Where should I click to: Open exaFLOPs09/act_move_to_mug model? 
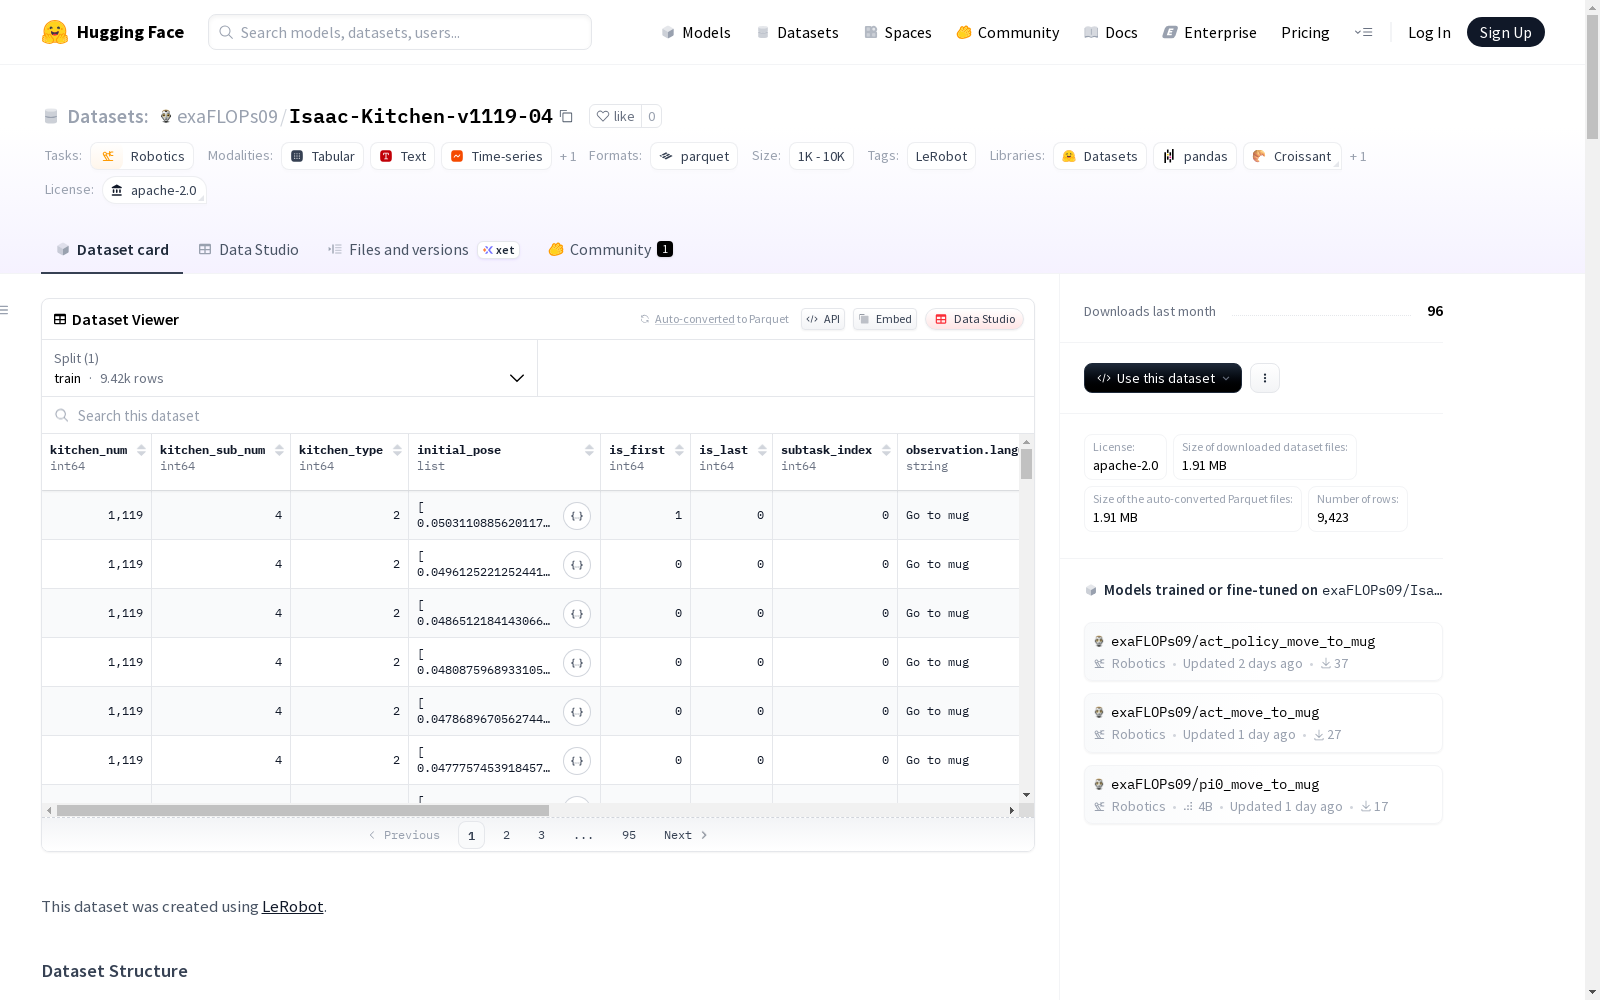click(x=1263, y=723)
